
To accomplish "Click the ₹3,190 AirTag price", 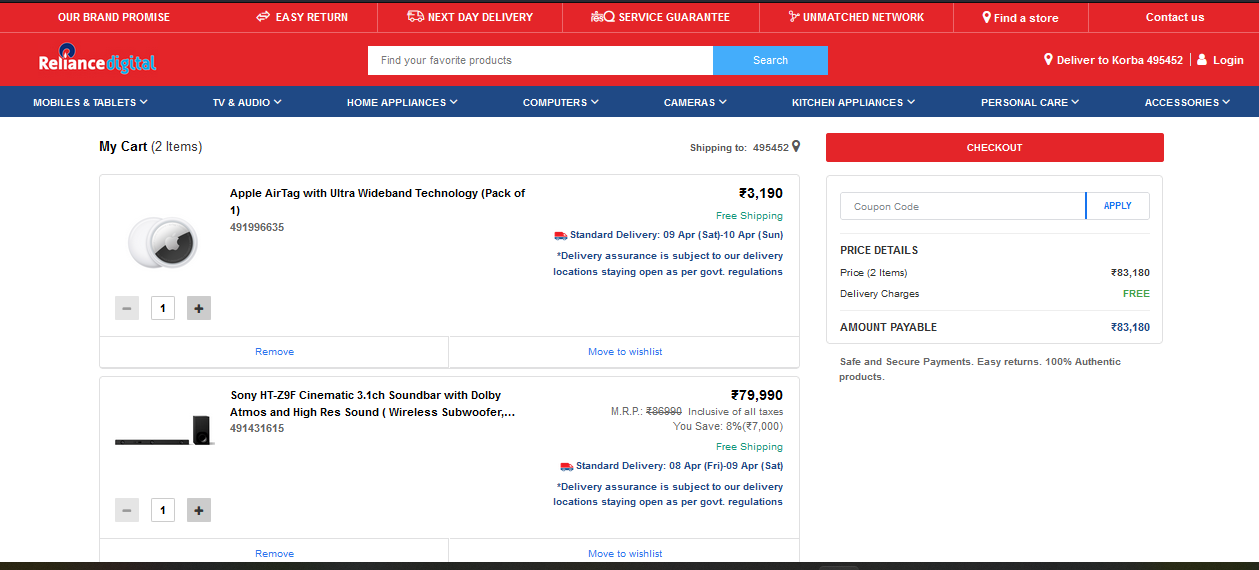I will click(761, 193).
